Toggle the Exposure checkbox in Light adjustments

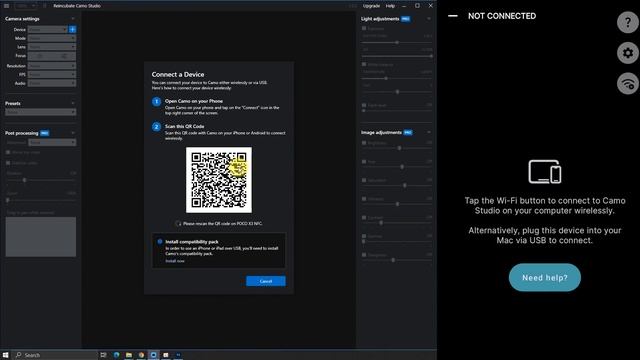[x=364, y=29]
